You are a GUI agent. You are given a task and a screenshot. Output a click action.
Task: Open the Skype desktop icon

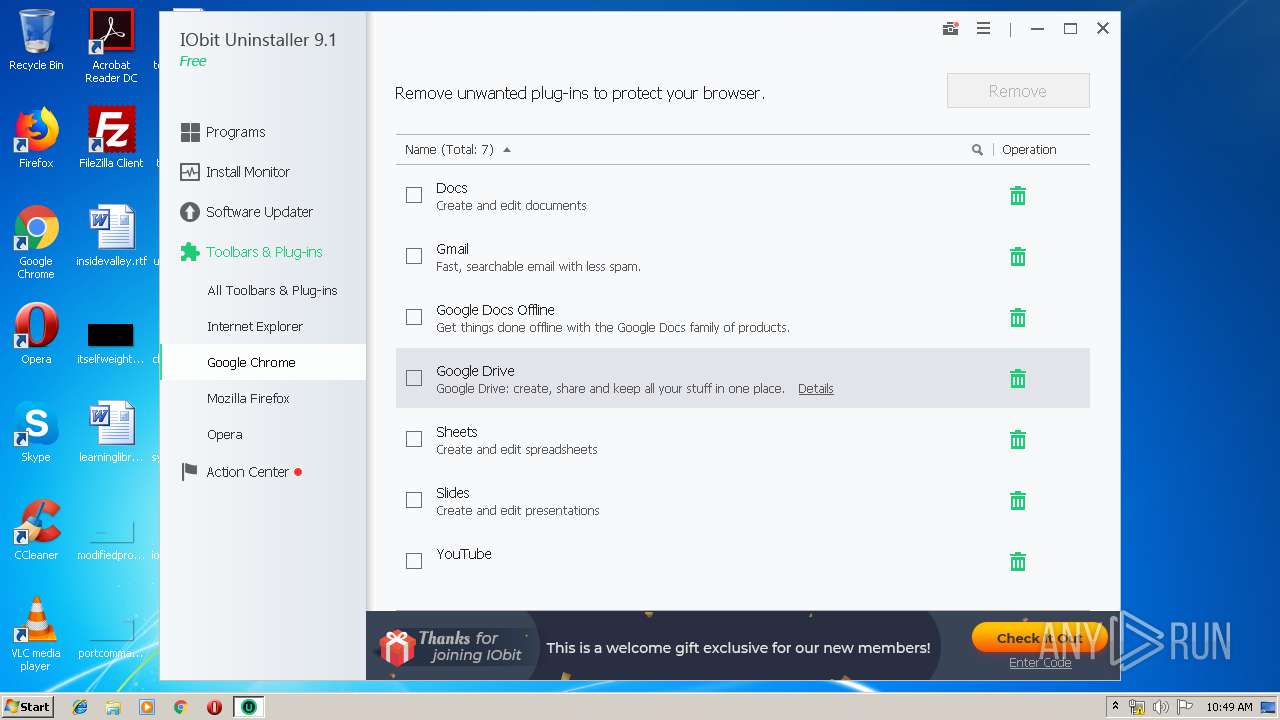pos(36,432)
